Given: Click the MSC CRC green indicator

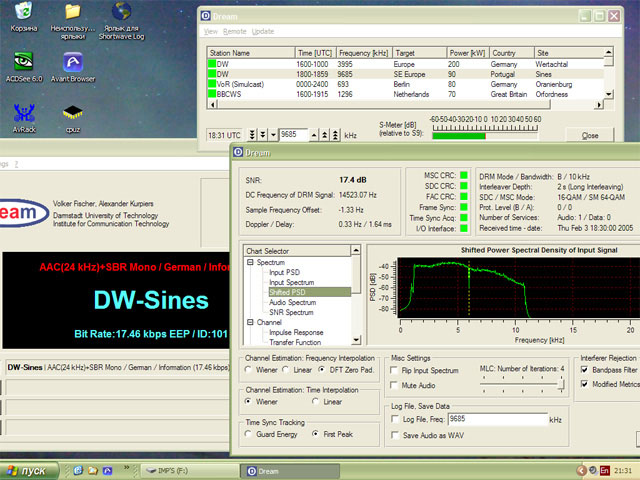Looking at the screenshot, I should click(x=464, y=175).
